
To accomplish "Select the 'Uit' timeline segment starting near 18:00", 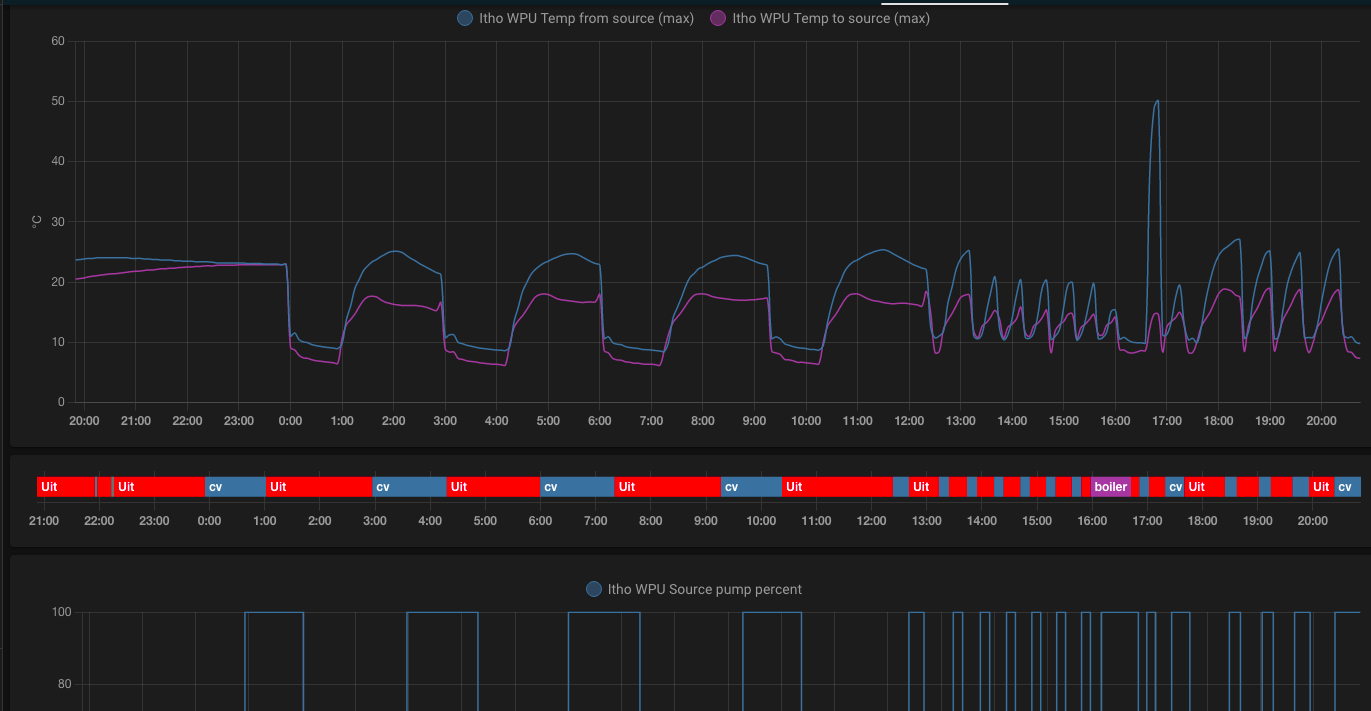I will pos(1205,487).
